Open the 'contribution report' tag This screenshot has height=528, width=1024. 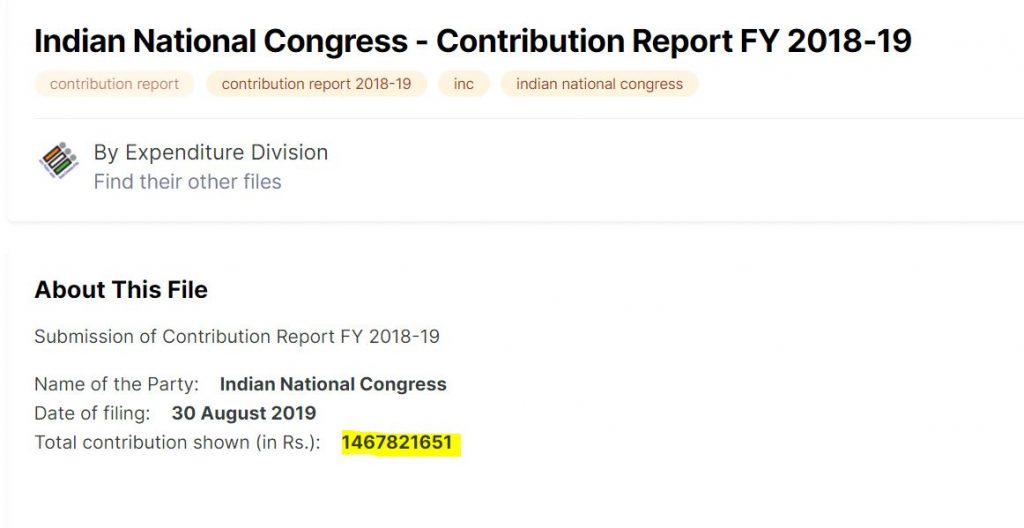pyautogui.click(x=114, y=84)
